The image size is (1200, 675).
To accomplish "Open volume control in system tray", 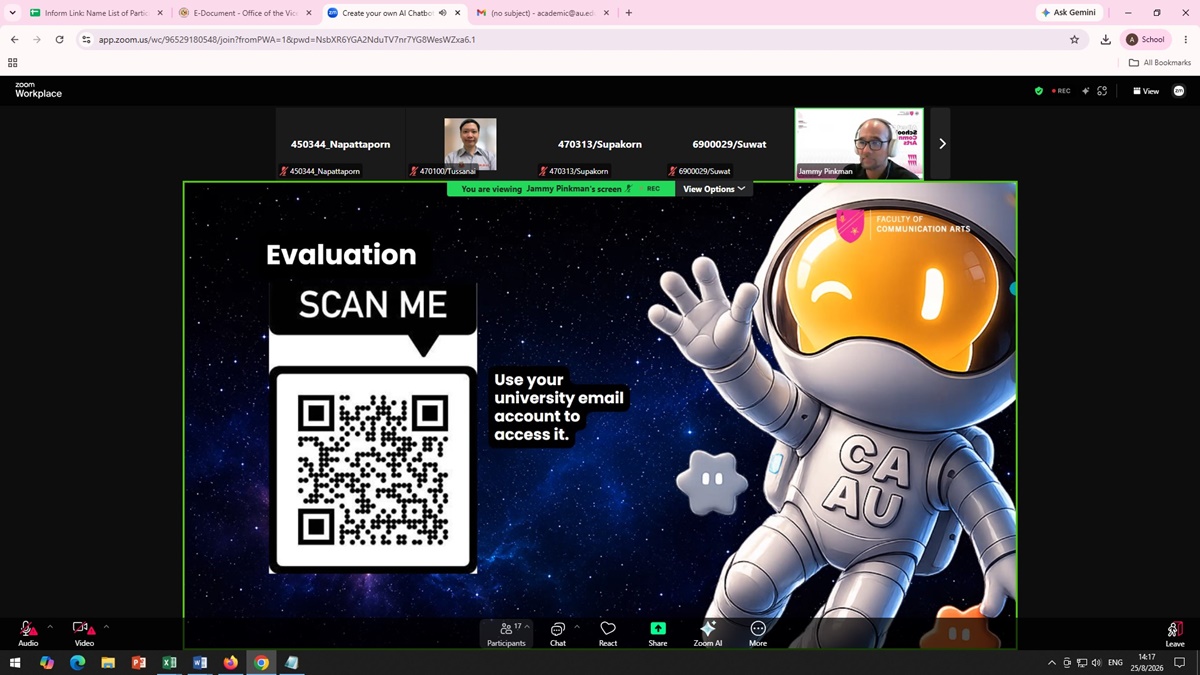I will click(x=1097, y=663).
